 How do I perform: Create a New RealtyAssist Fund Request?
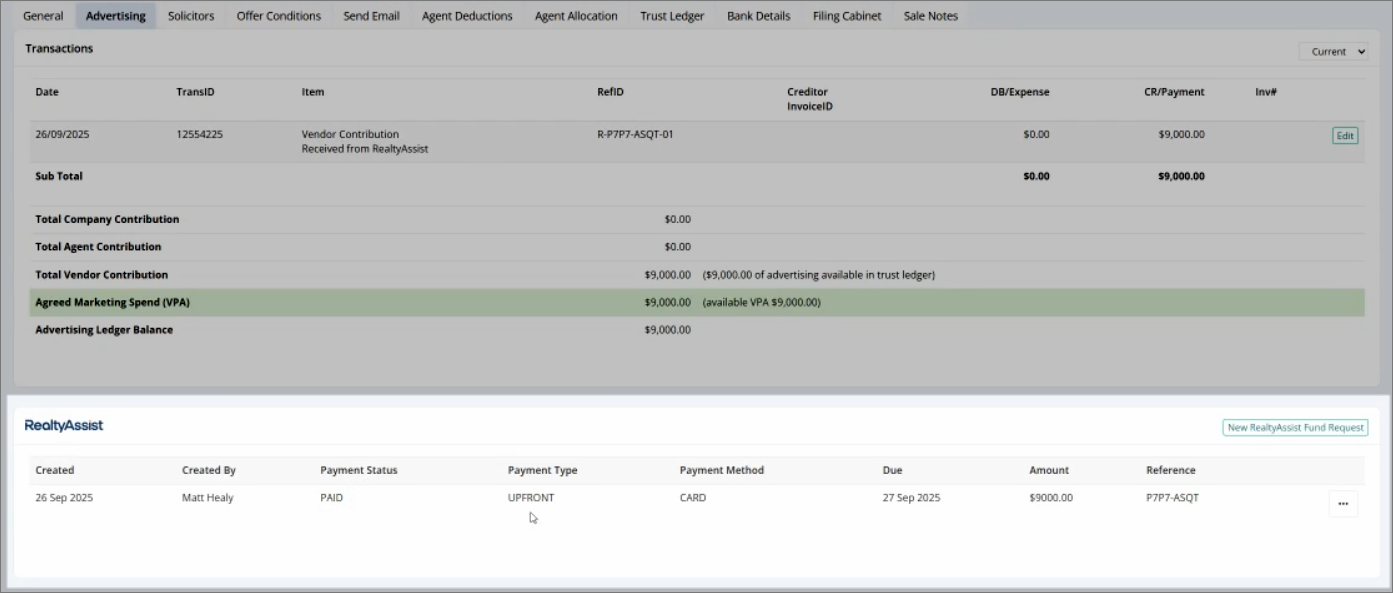coord(1295,427)
